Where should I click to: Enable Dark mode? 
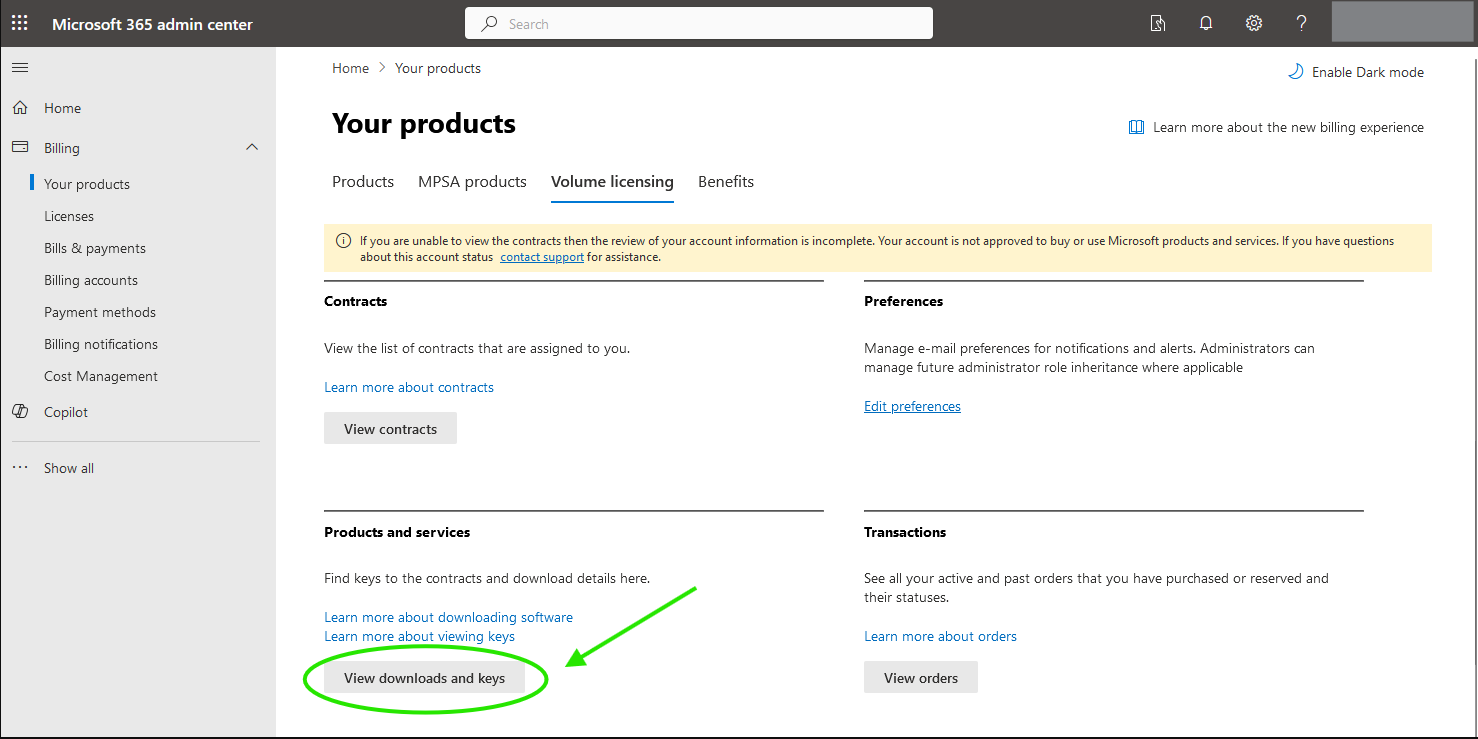pyautogui.click(x=1355, y=71)
